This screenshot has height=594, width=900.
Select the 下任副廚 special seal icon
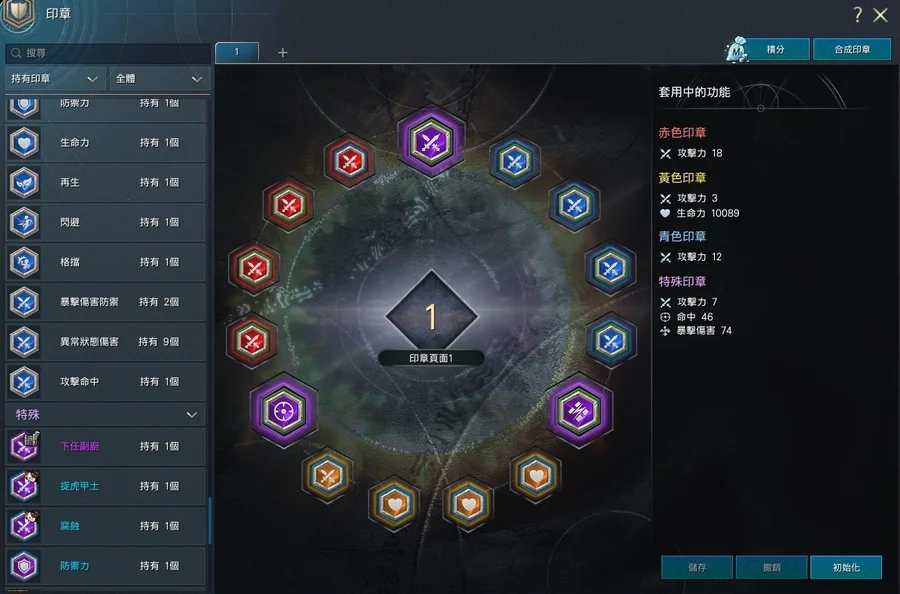click(24, 446)
